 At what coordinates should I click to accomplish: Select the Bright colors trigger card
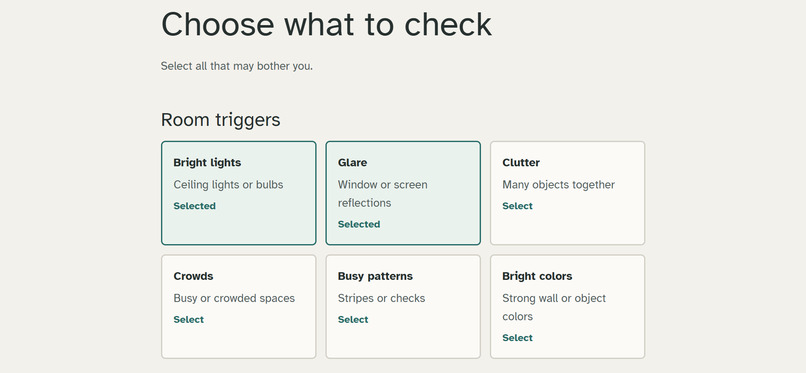click(x=567, y=307)
